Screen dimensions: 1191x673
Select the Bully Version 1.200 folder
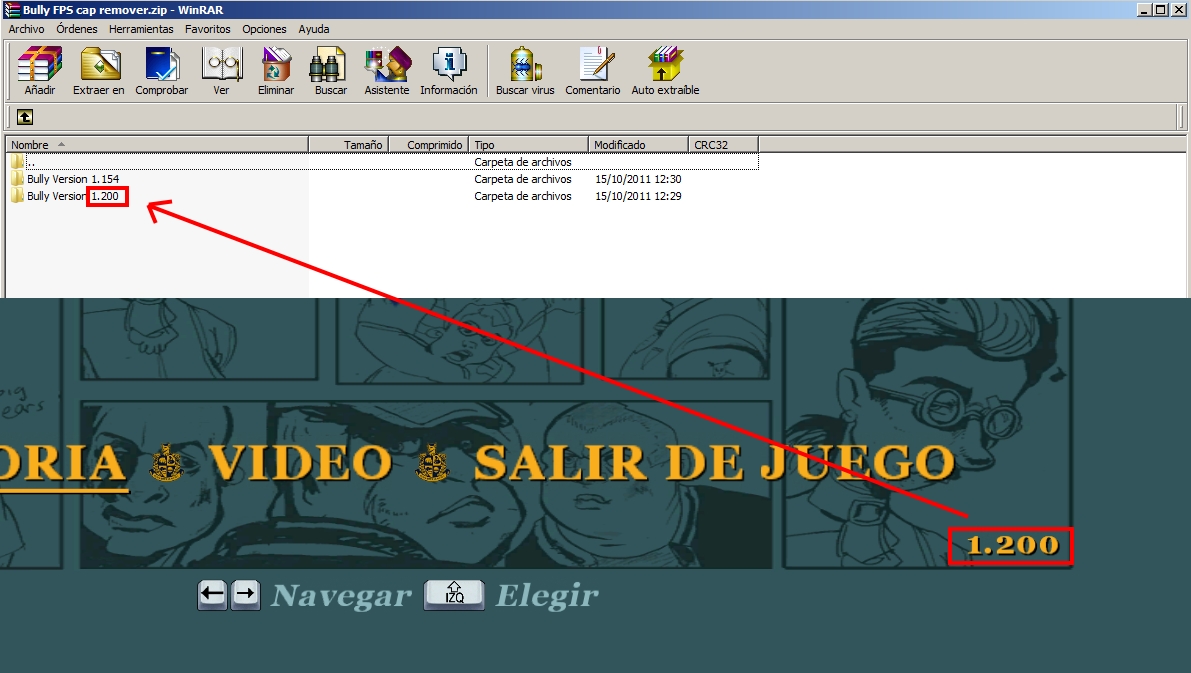pyautogui.click(x=73, y=196)
